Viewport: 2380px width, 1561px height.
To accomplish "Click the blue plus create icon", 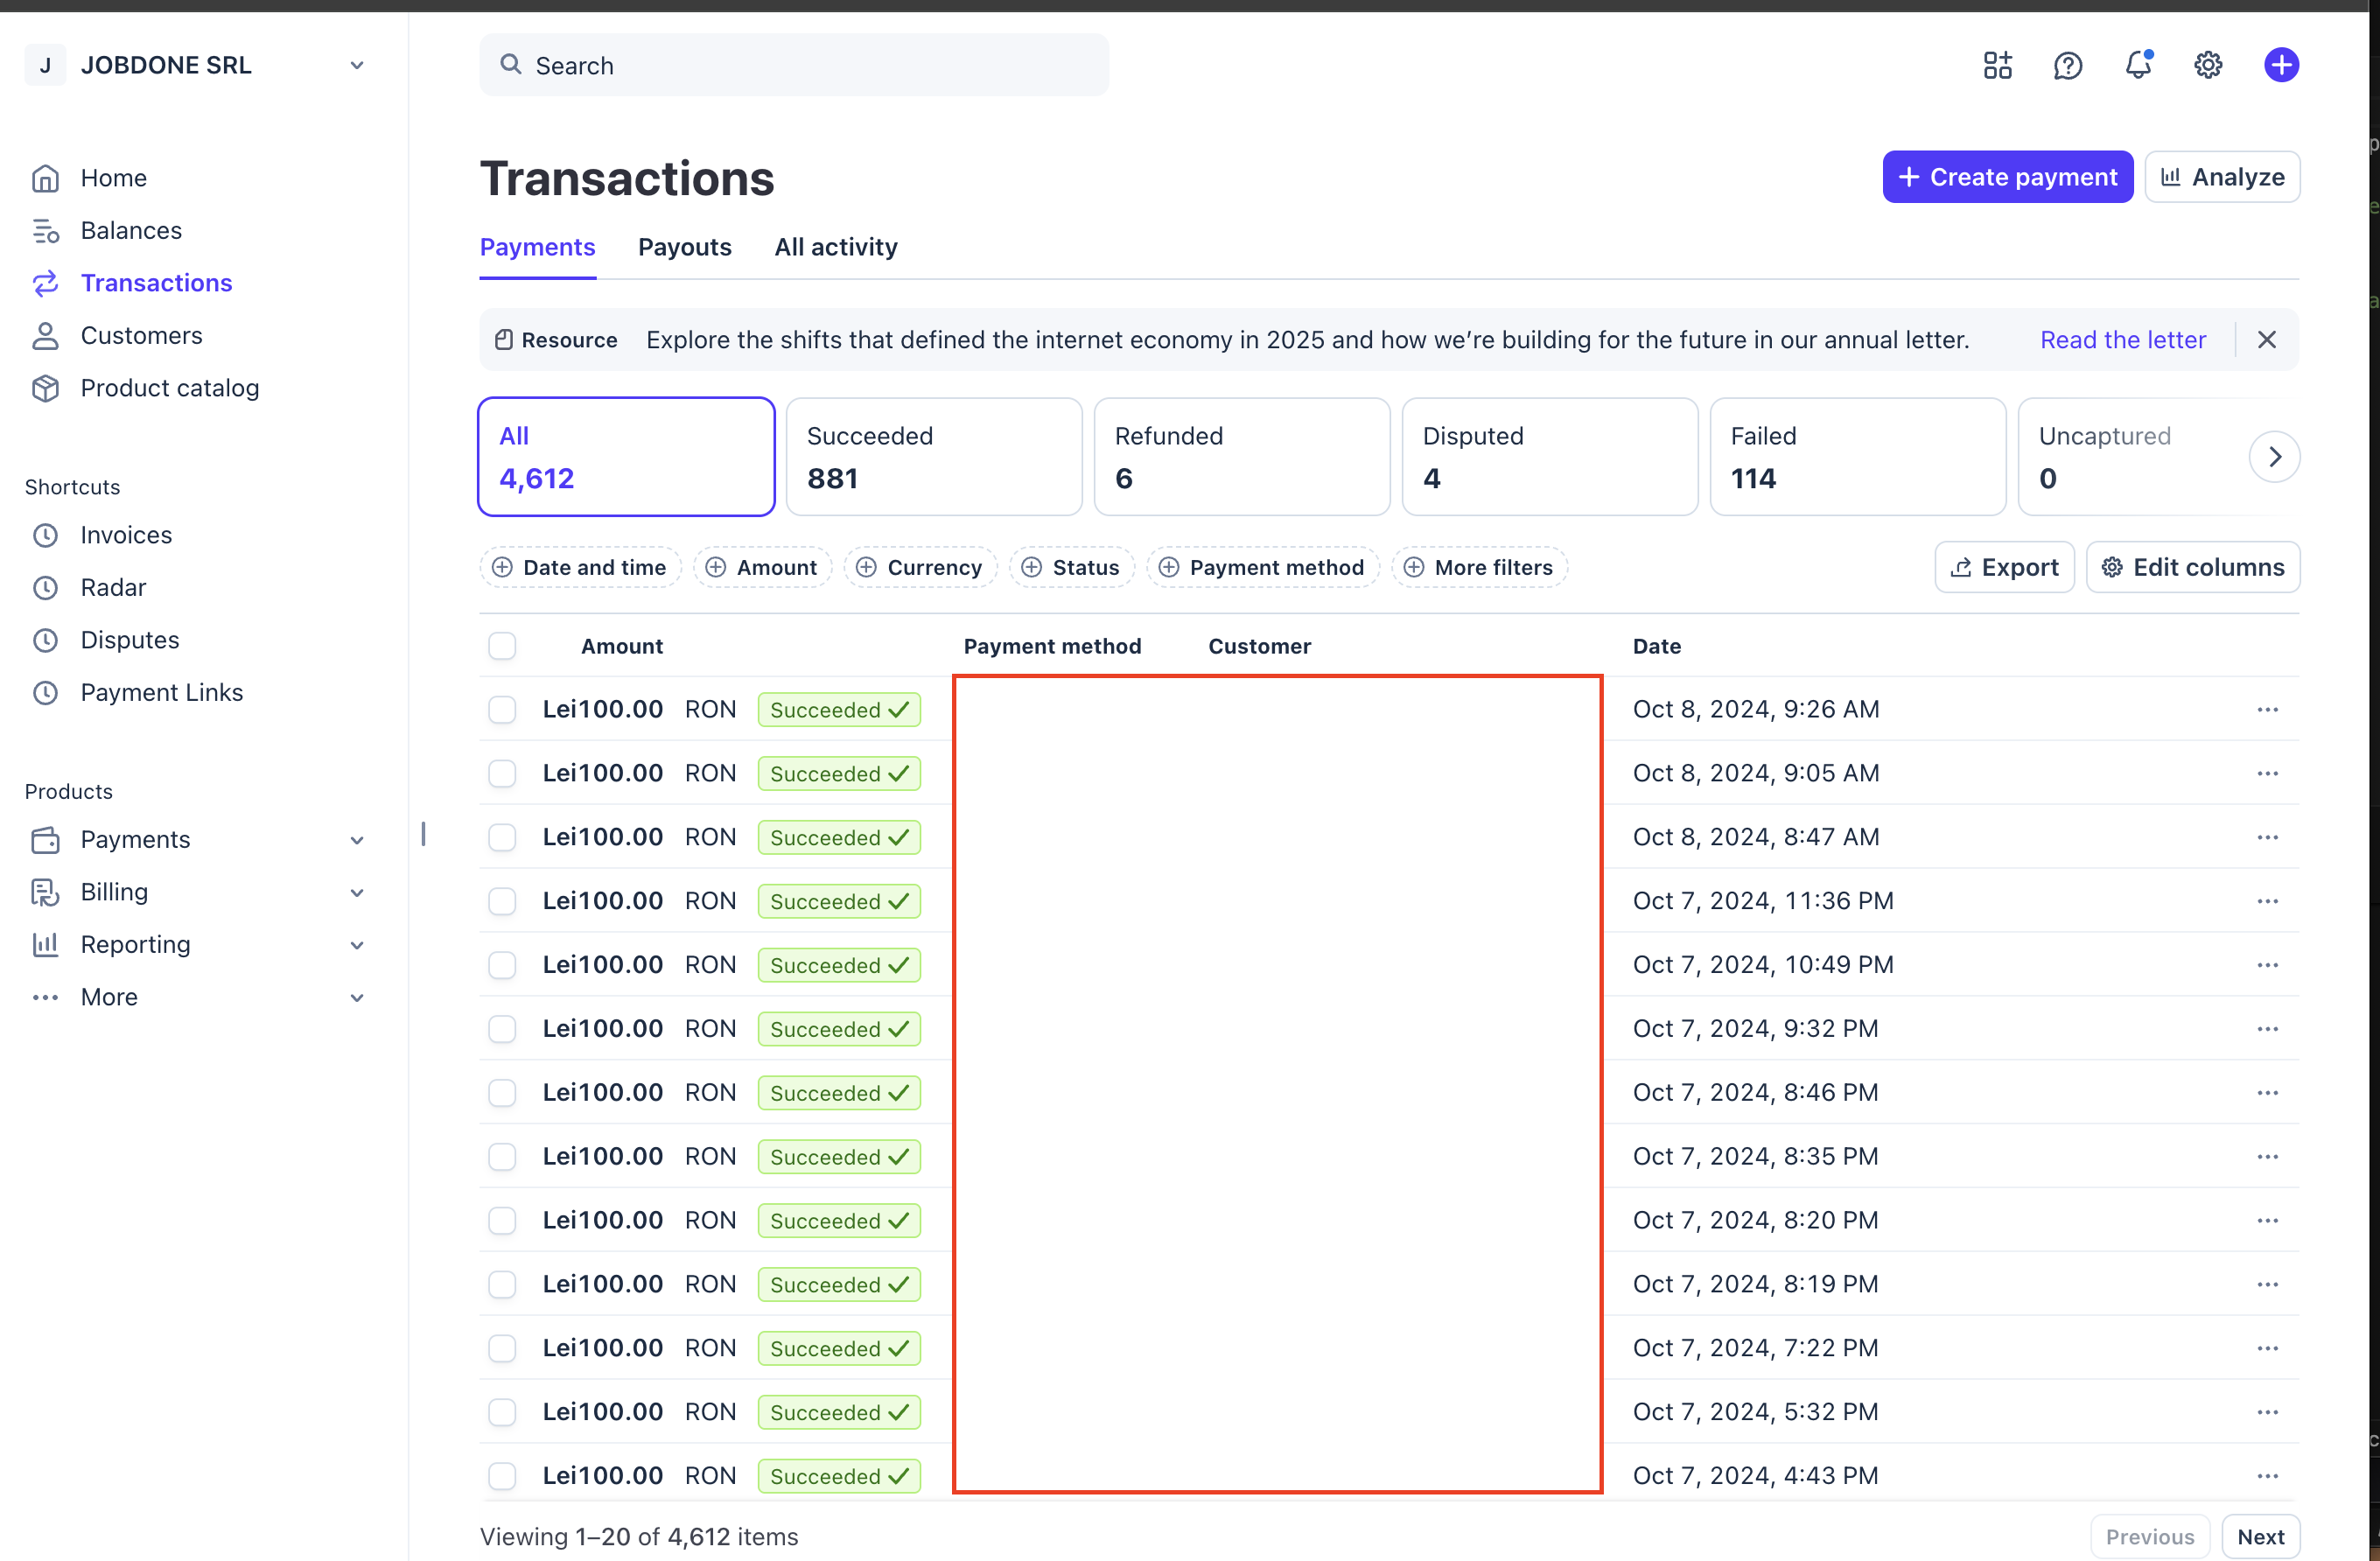I will click(x=2280, y=65).
